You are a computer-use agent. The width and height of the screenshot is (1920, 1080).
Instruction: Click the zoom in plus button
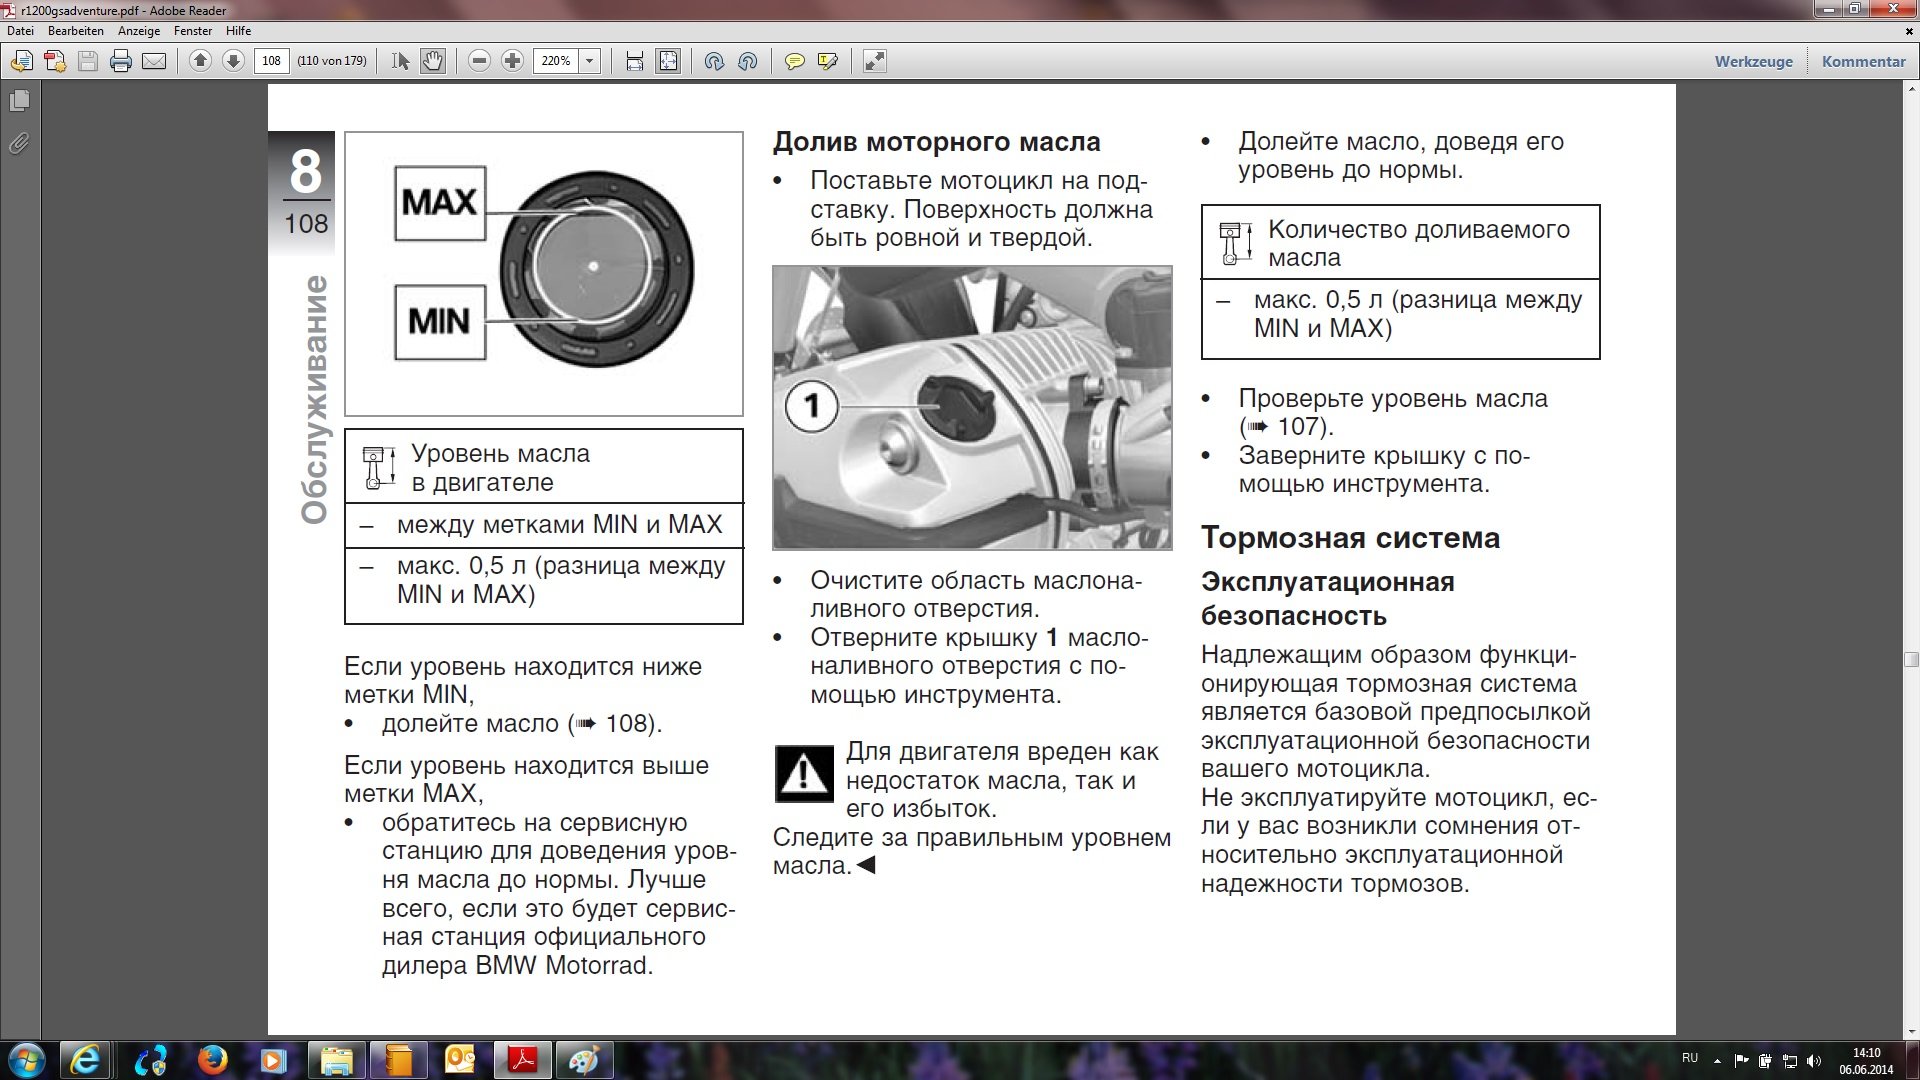coord(512,61)
